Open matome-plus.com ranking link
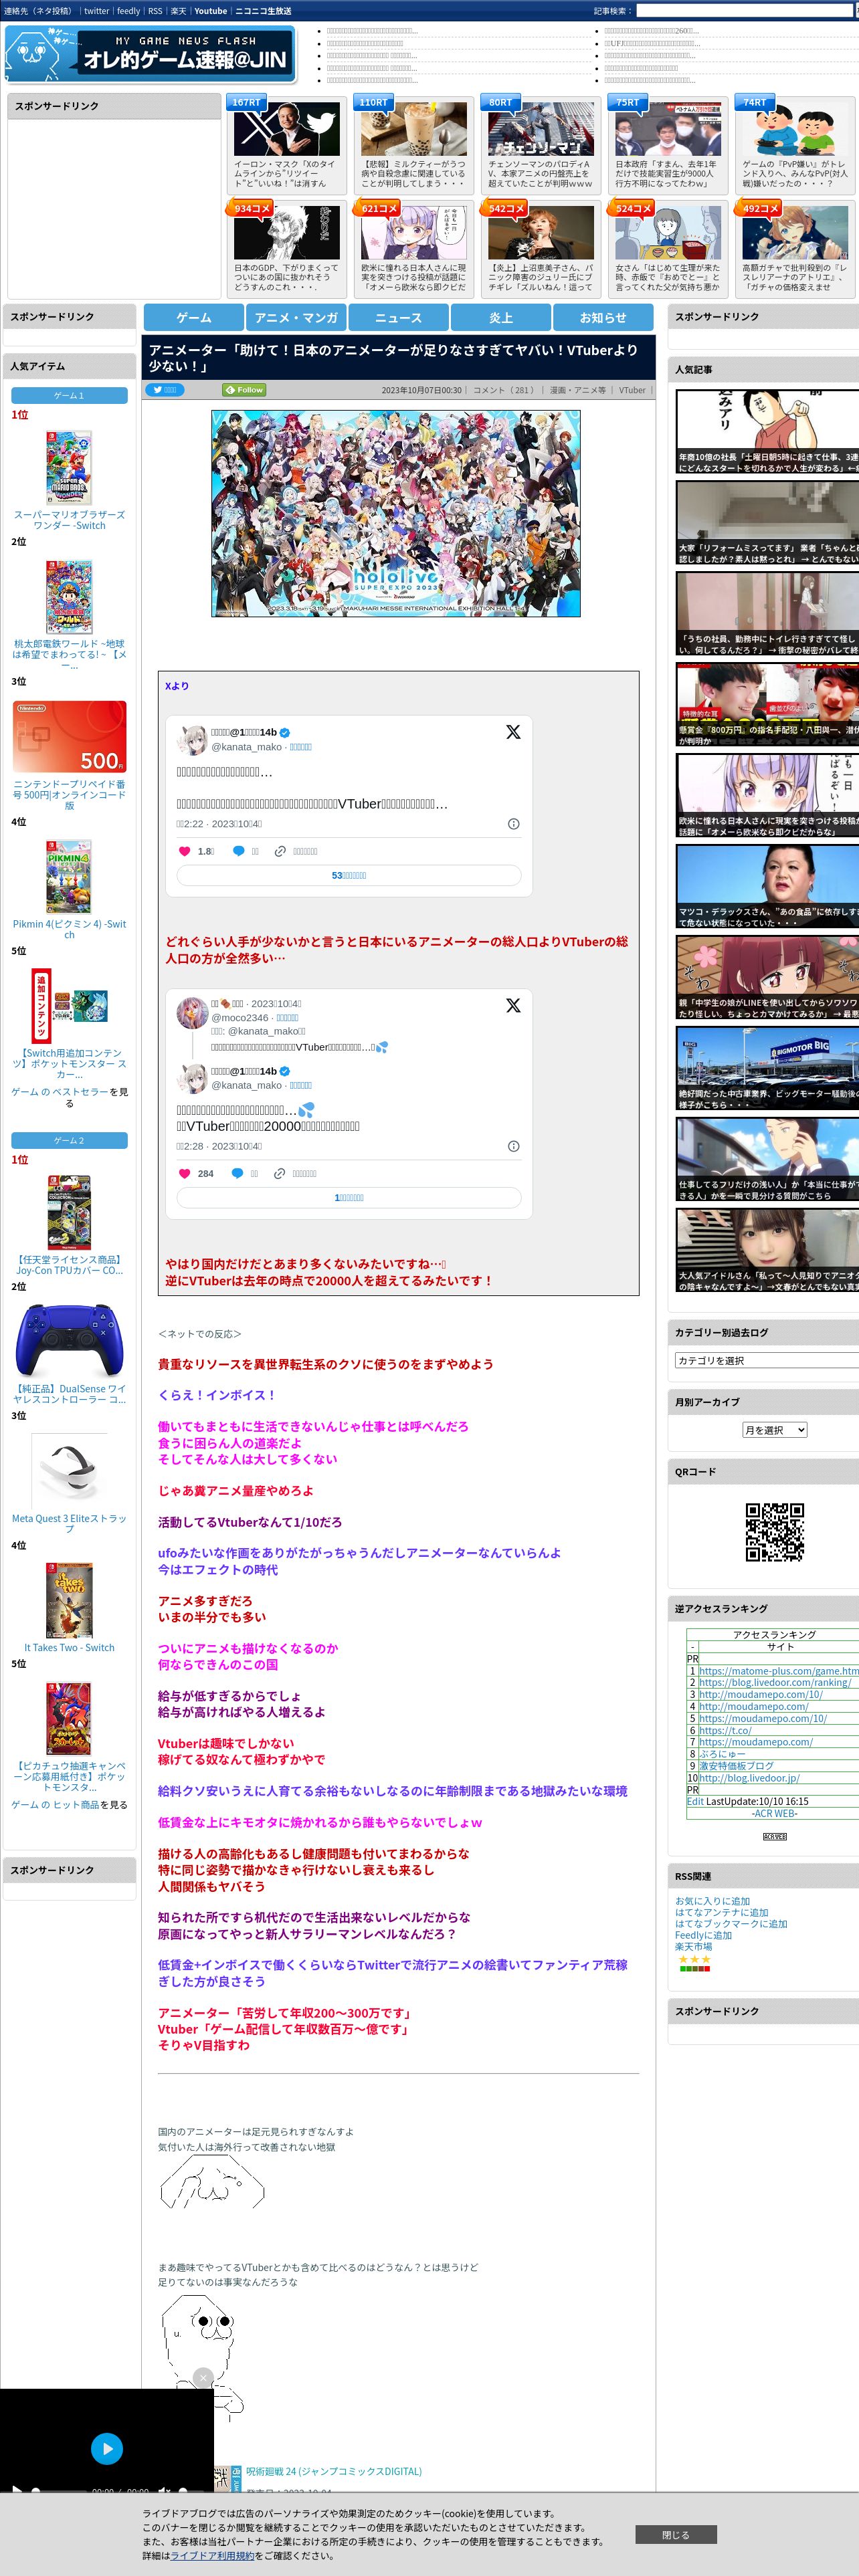 click(778, 1670)
